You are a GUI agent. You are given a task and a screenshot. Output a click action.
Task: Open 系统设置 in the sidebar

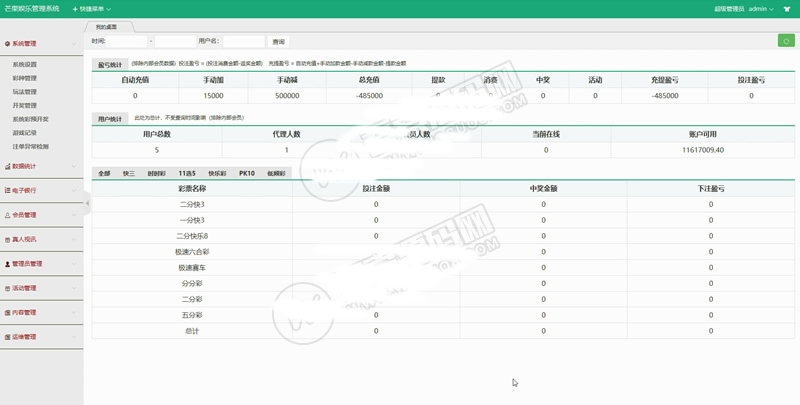[x=25, y=64]
